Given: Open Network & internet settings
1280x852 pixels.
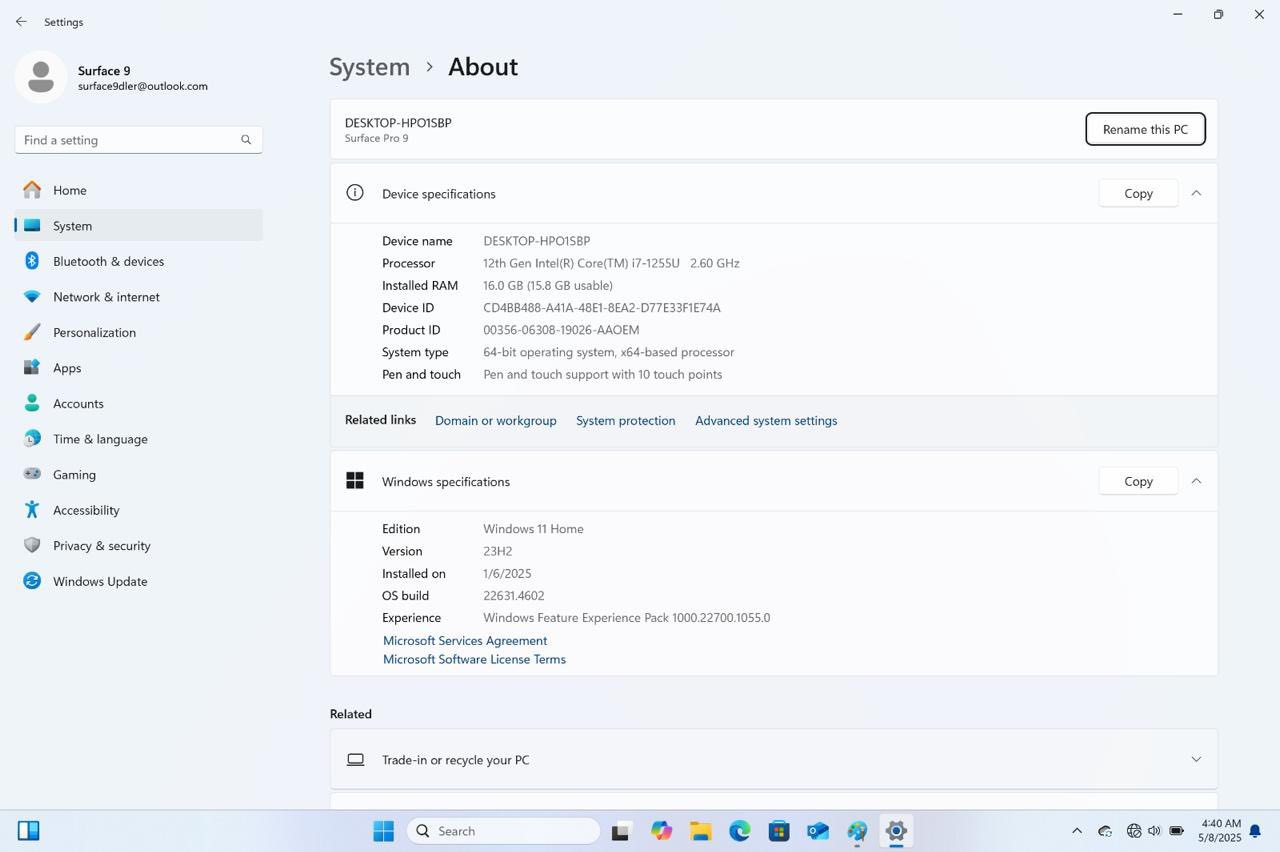Looking at the screenshot, I should (x=139, y=297).
